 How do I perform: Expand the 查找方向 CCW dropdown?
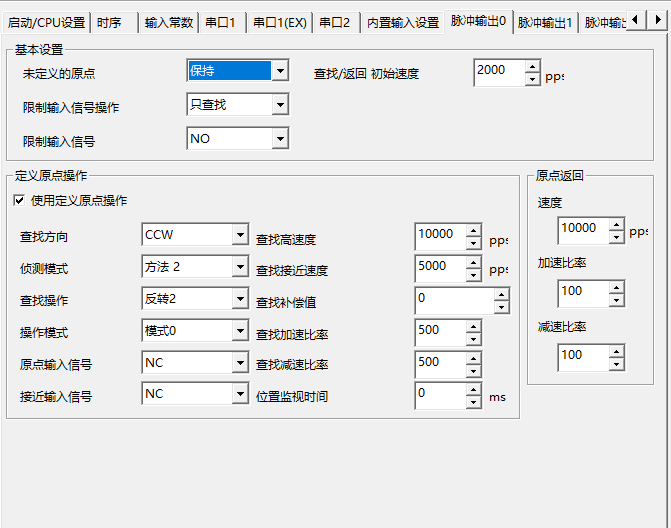[240, 236]
